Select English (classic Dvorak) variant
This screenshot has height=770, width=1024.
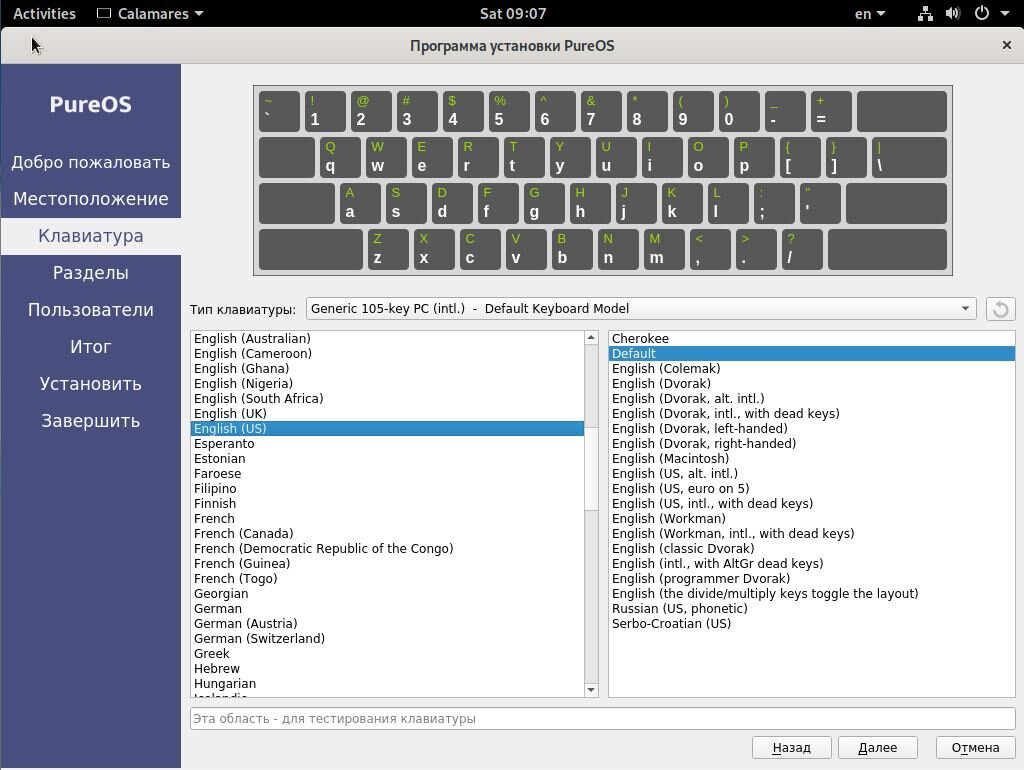(x=812, y=549)
